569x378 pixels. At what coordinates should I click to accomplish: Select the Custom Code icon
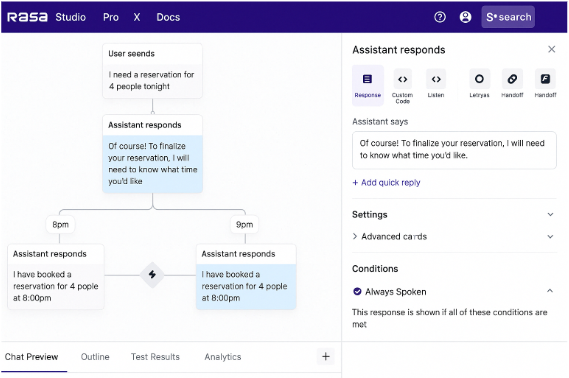[402, 79]
